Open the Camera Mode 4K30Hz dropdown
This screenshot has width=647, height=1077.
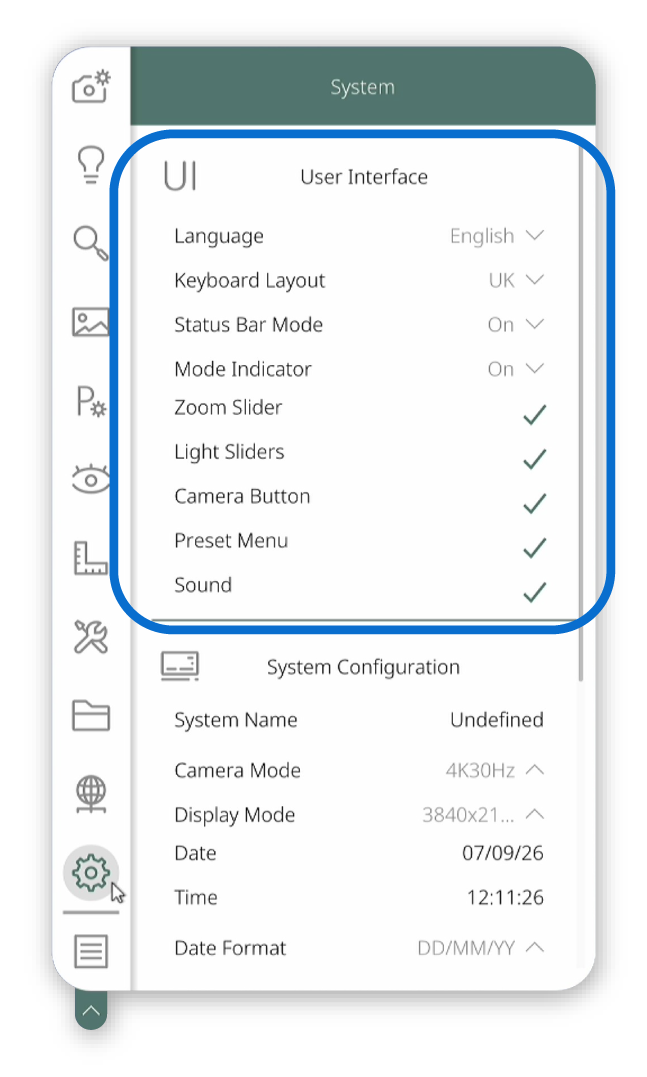tap(495, 770)
